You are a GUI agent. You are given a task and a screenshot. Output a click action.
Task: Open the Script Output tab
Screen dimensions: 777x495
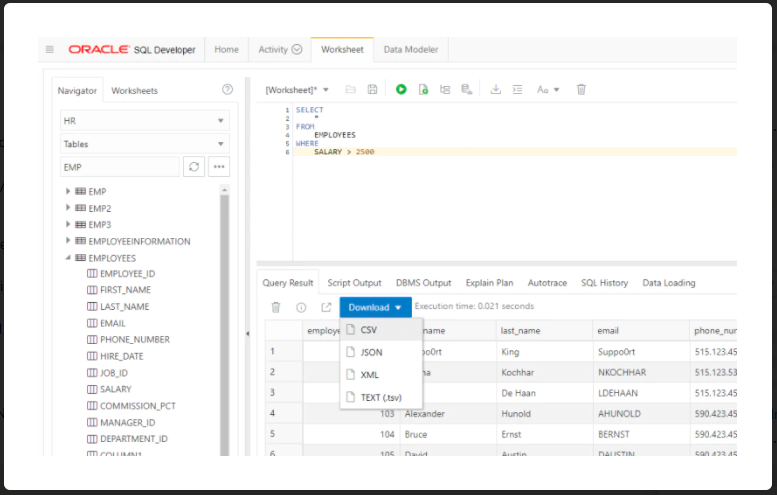click(x=354, y=283)
